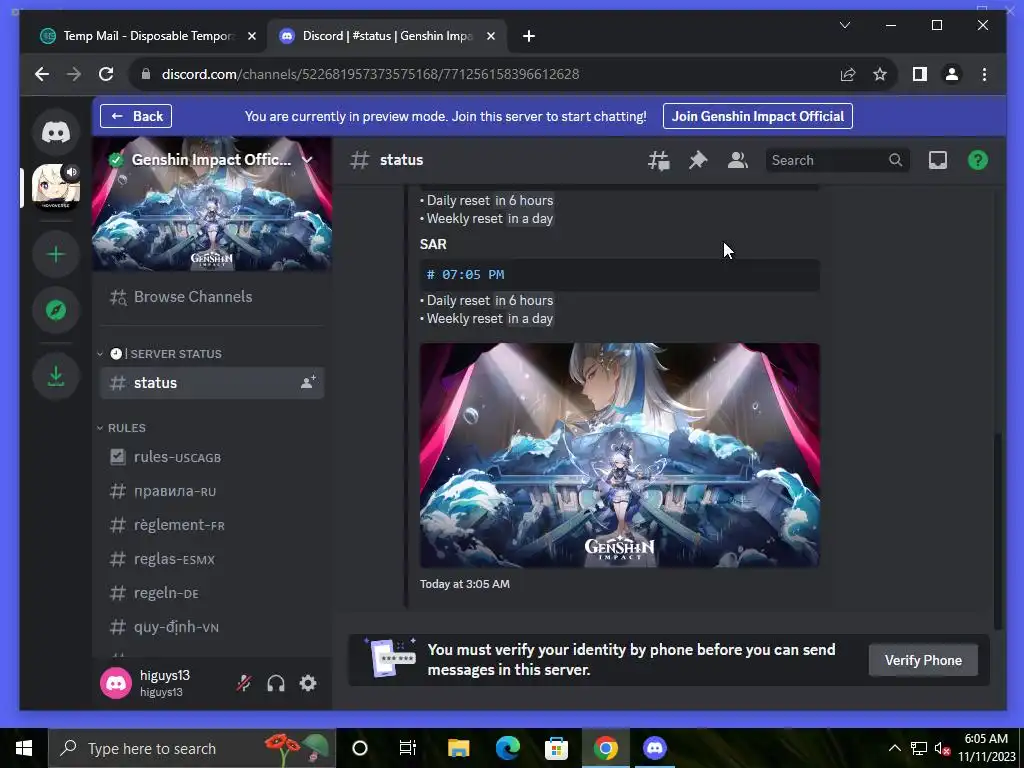Open règlement-FR channel
Image resolution: width=1024 pixels, height=768 pixels.
(212, 525)
